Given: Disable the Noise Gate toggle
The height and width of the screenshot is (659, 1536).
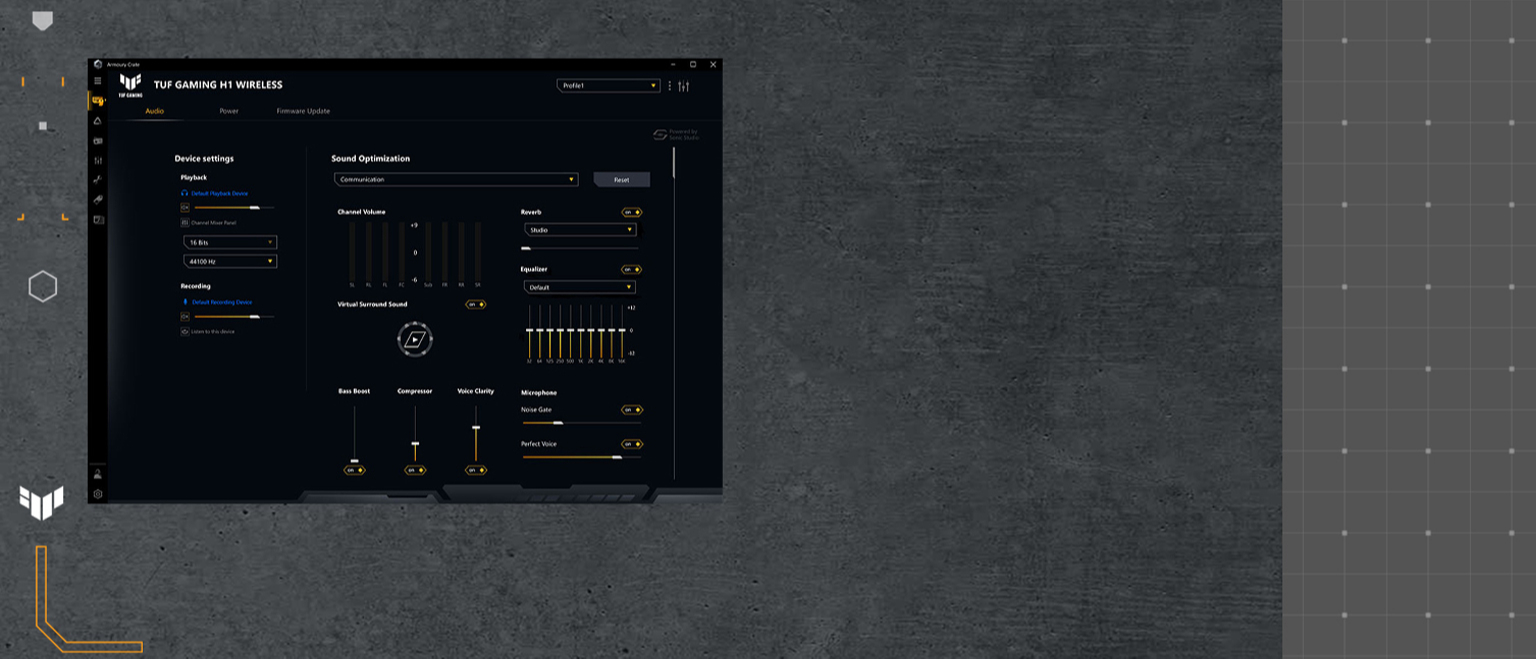Looking at the screenshot, I should (x=631, y=410).
